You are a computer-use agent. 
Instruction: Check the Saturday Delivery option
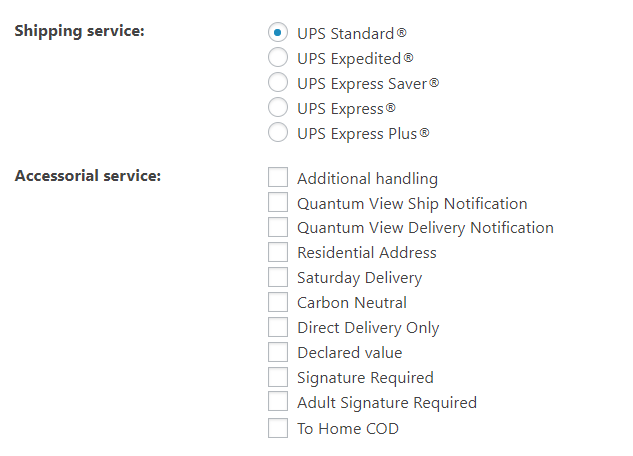(278, 277)
